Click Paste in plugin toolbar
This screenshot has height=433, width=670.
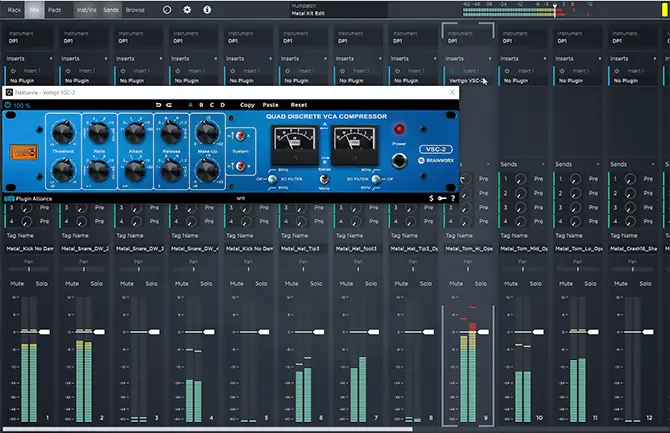(x=270, y=105)
